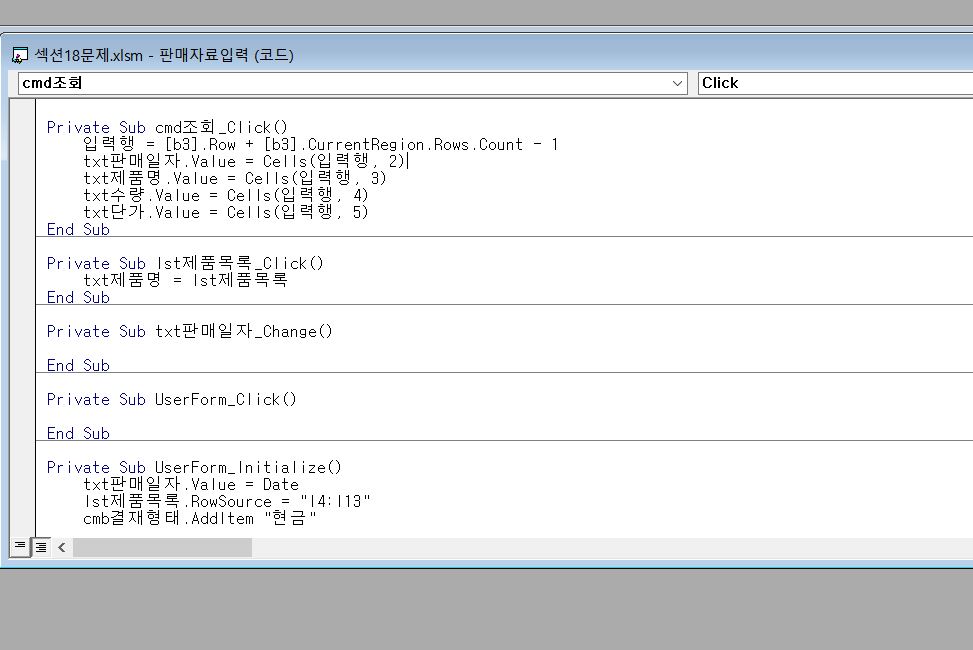Enable Full Module View
973x650 pixels.
[41, 547]
